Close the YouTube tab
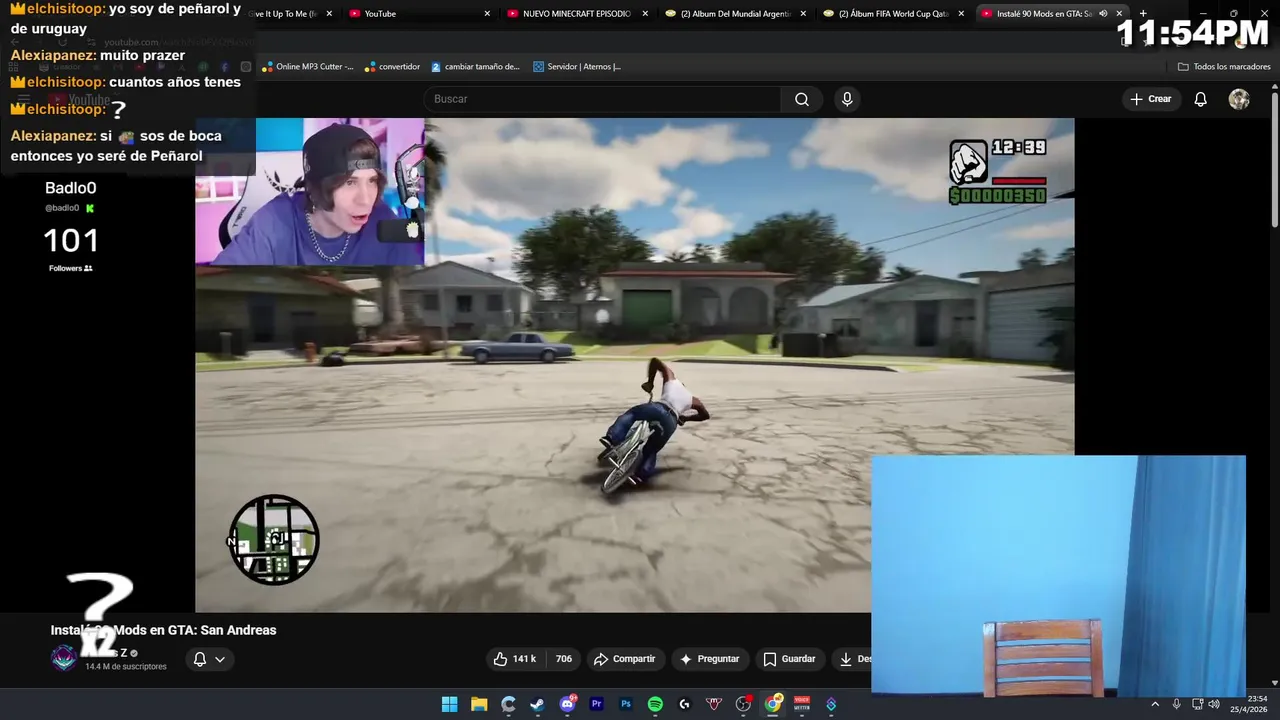 [487, 14]
